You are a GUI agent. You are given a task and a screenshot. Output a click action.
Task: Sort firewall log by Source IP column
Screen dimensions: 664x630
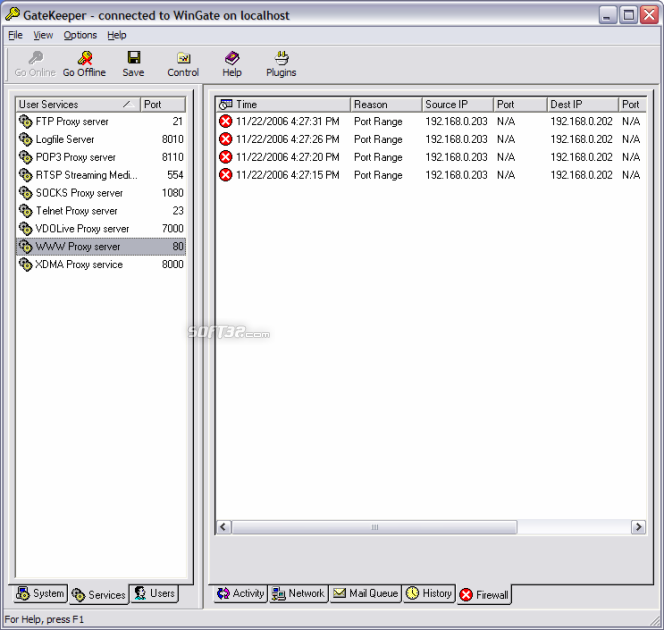pos(458,105)
